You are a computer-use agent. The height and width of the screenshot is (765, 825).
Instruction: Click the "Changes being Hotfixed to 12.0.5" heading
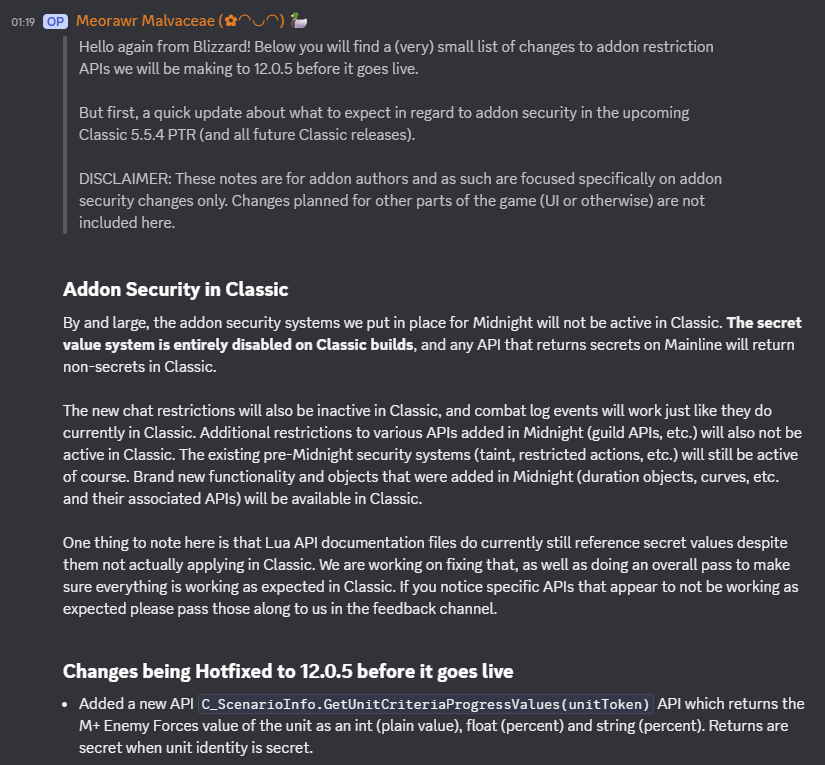(x=288, y=670)
